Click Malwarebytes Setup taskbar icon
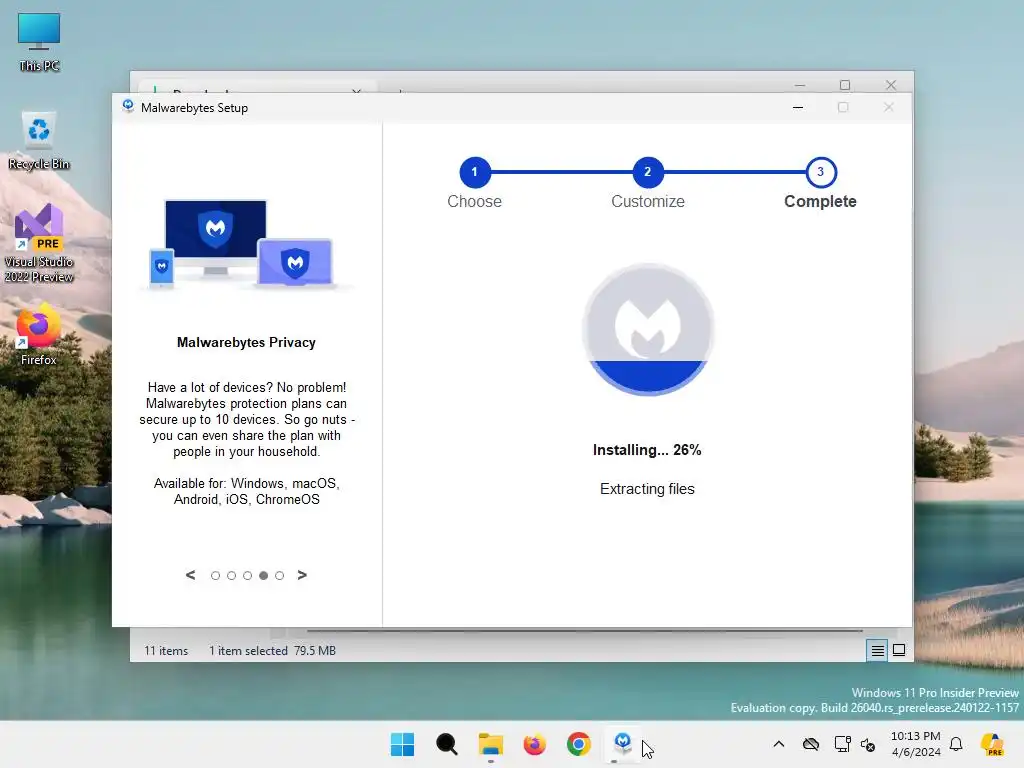This screenshot has height=768, width=1024. coord(622,744)
